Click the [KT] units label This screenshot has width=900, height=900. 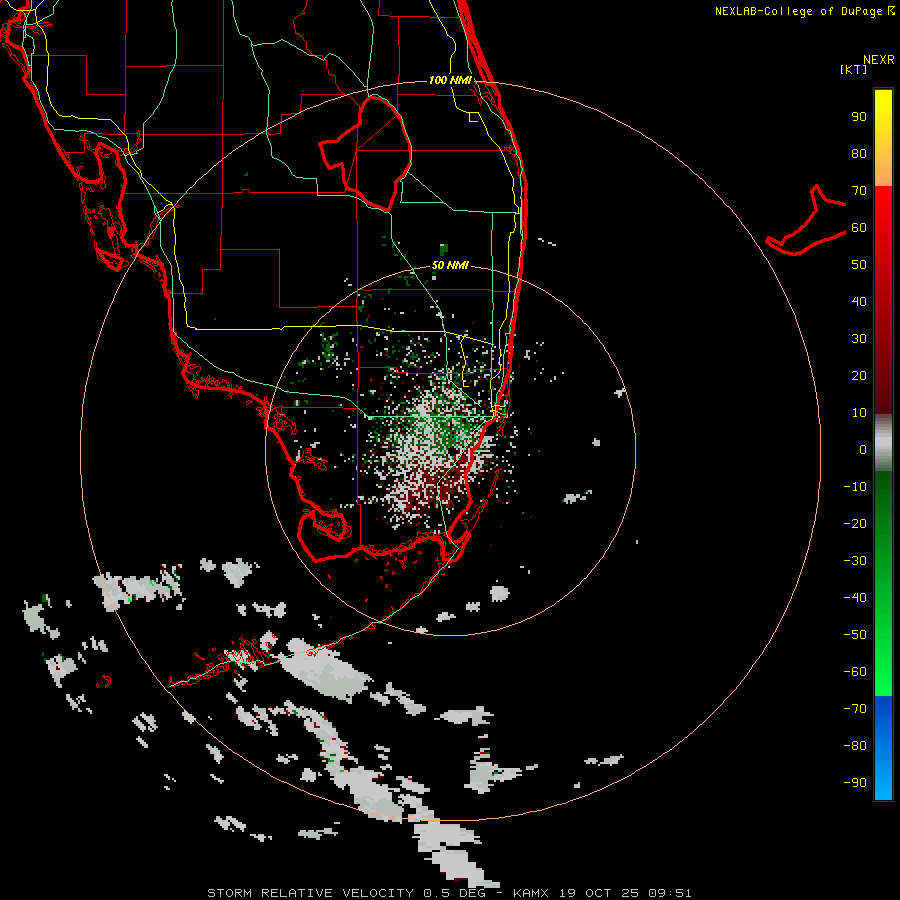[x=854, y=69]
